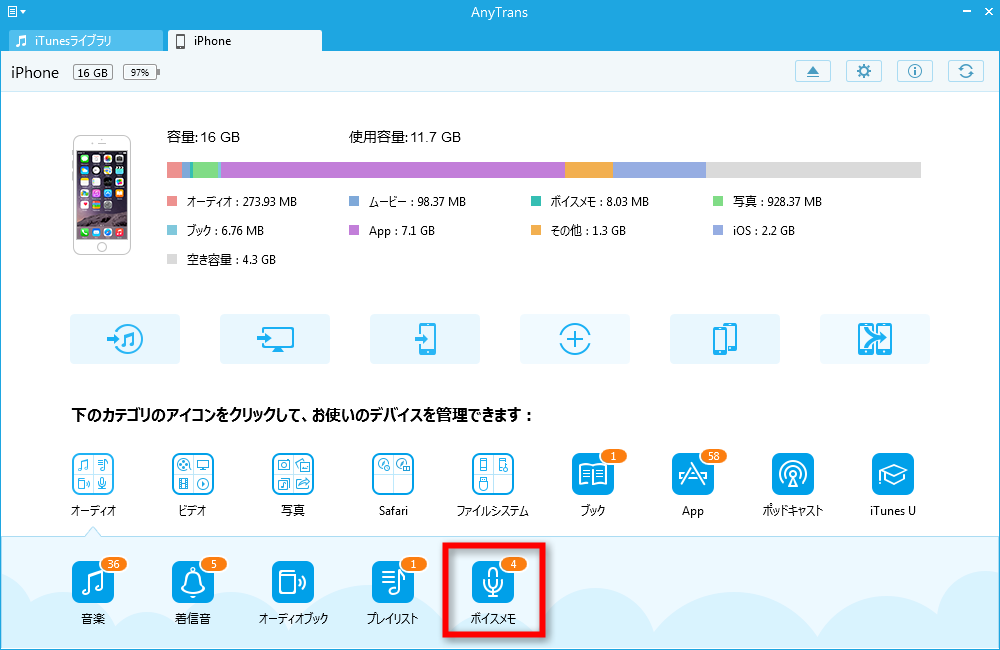Click the 容量: 16 GB text
This screenshot has height=650, width=1000.
point(203,137)
